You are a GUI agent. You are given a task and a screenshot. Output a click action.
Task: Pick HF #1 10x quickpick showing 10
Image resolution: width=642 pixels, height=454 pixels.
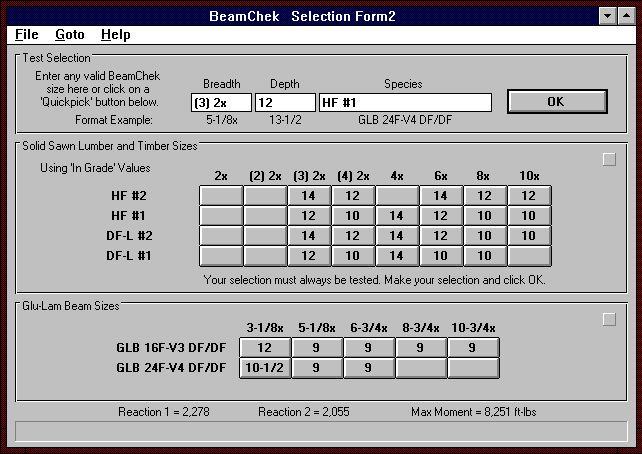coord(529,215)
